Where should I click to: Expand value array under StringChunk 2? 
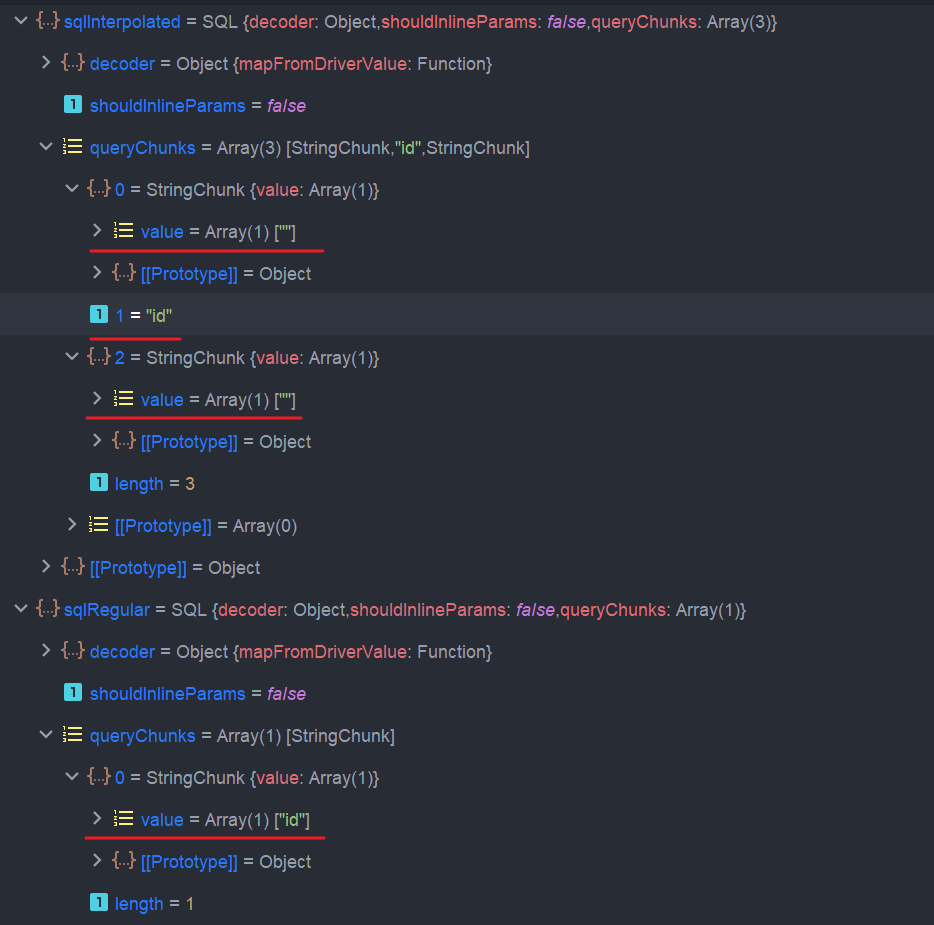(97, 398)
